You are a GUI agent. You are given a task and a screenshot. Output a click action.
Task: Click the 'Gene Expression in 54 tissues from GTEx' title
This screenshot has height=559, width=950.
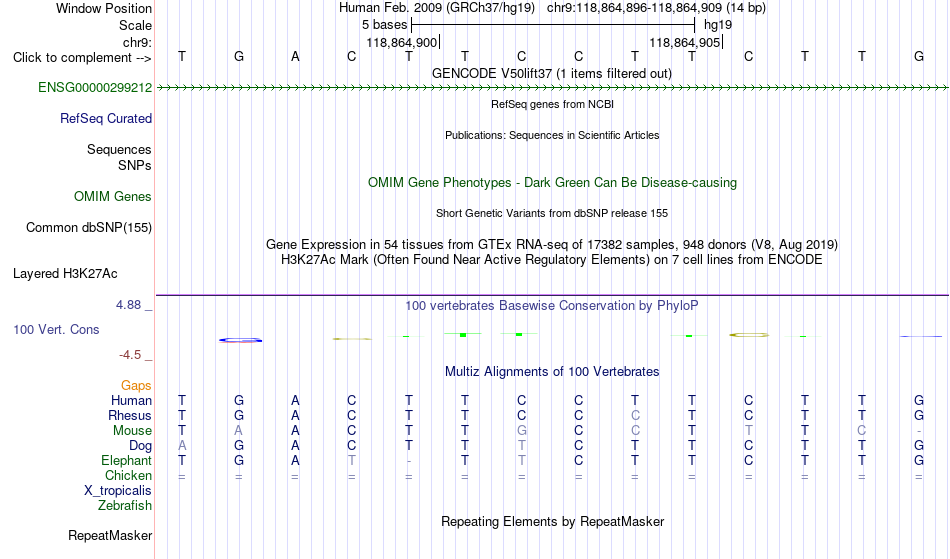point(552,245)
